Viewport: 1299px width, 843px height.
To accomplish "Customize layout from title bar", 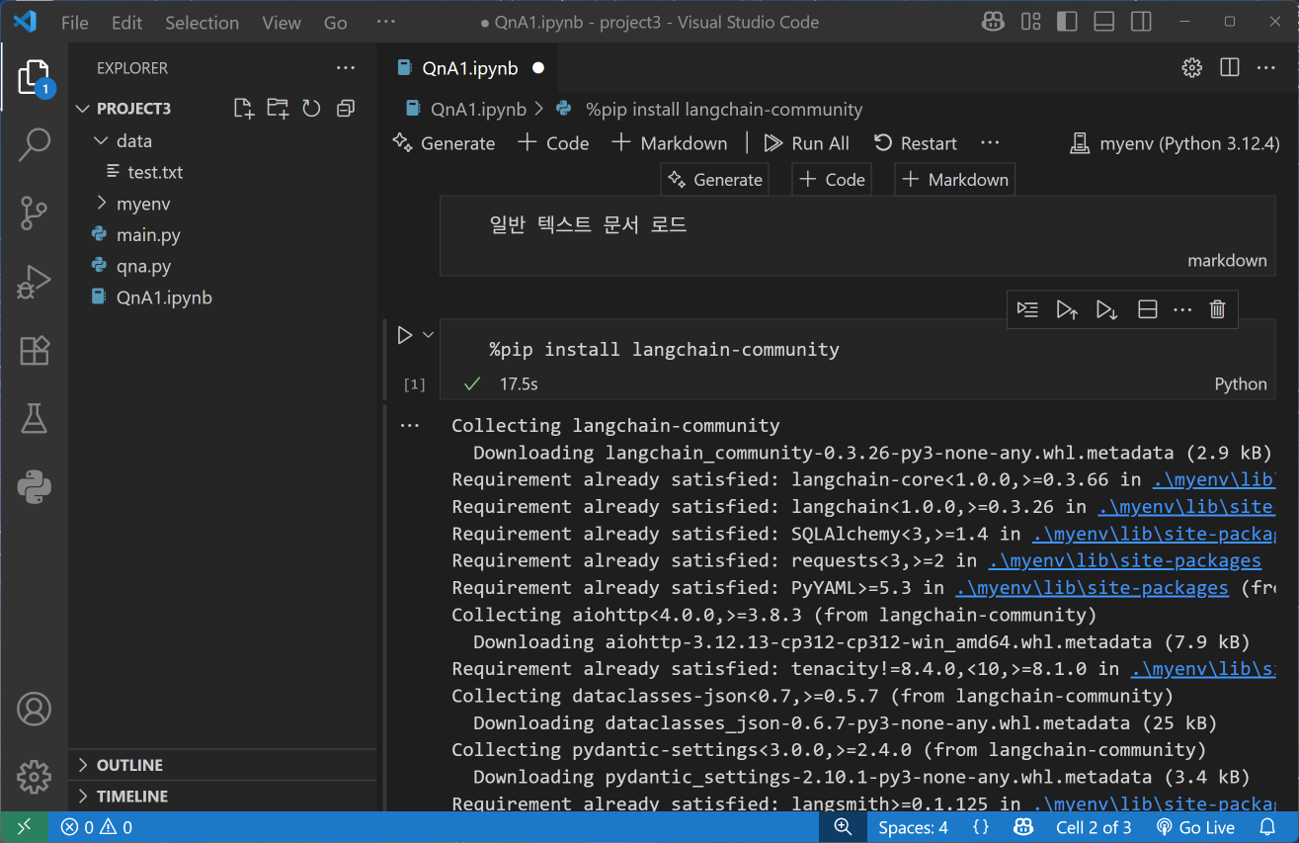I will 1030,22.
